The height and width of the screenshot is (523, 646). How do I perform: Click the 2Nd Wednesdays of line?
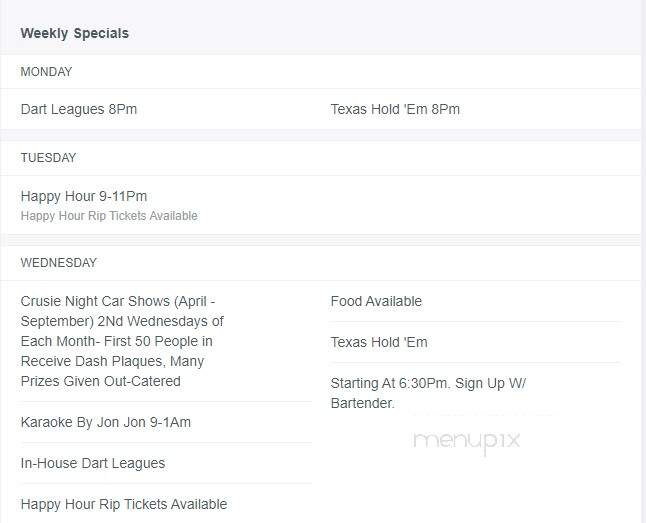(x=160, y=321)
